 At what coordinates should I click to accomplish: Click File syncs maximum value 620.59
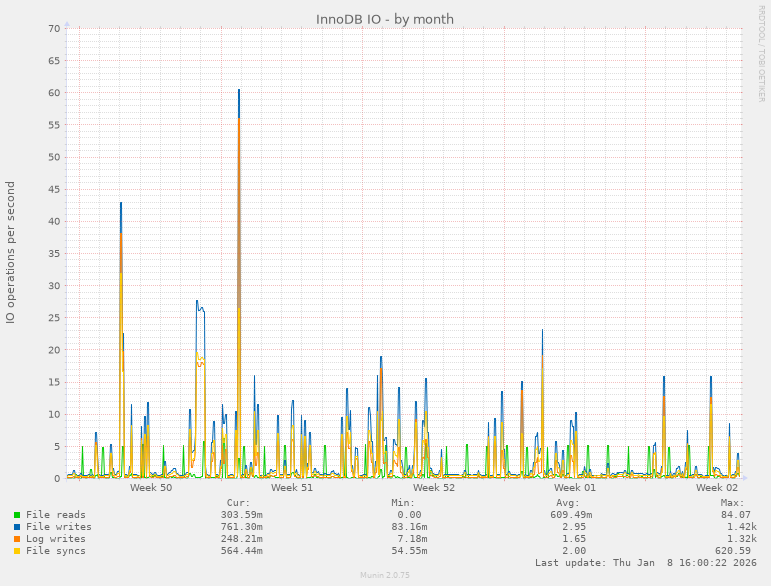point(733,551)
